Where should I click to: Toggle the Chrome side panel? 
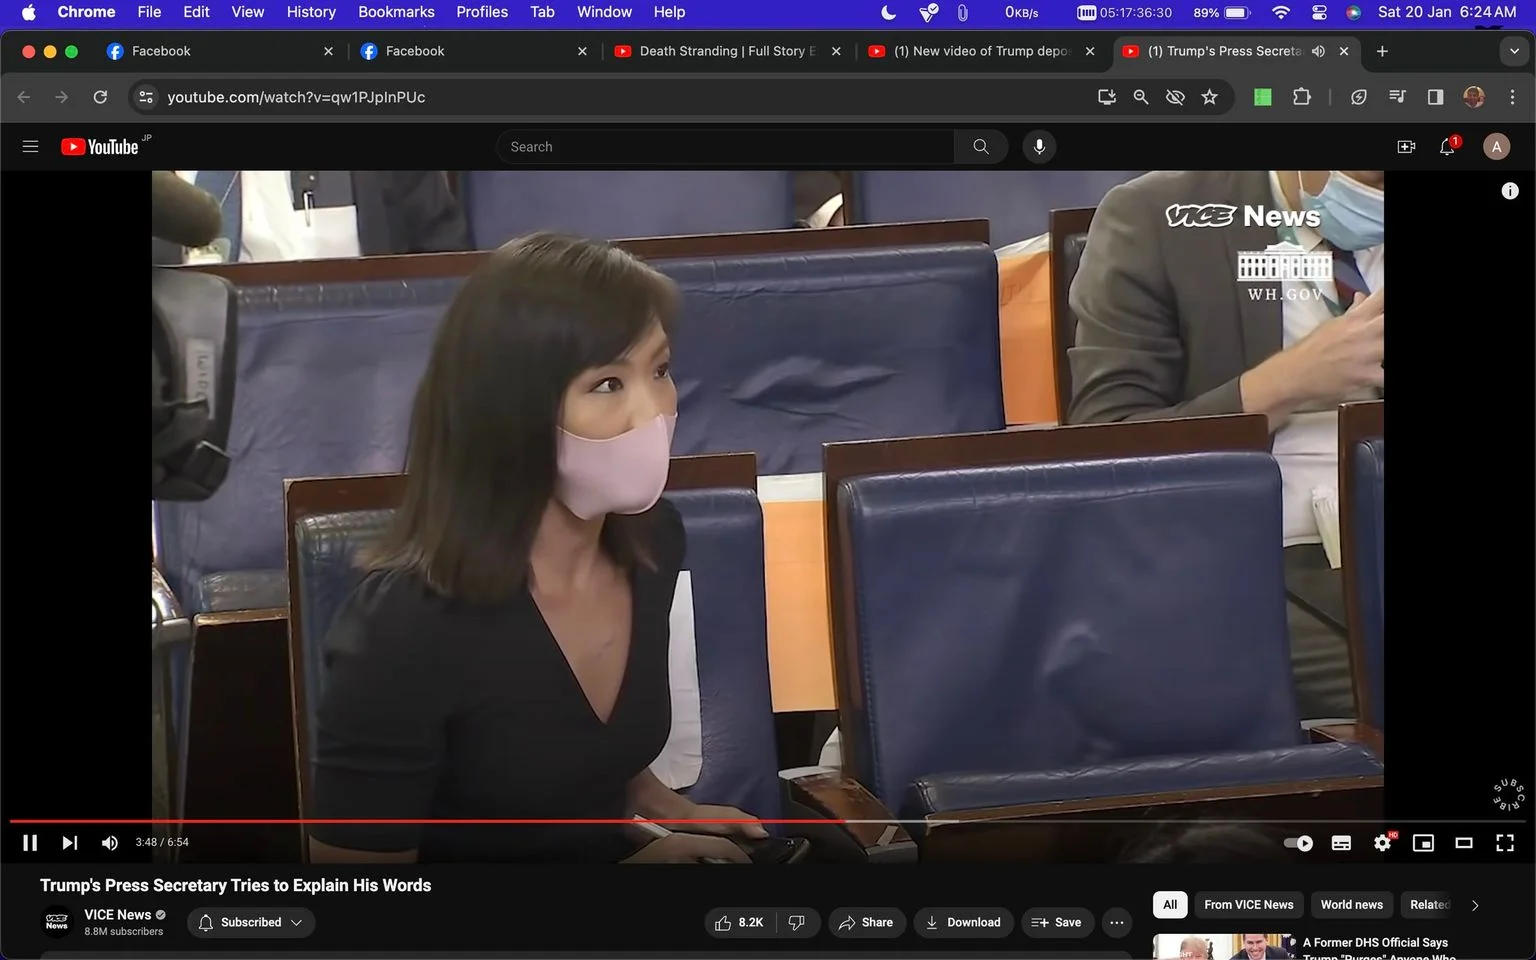pos(1435,97)
